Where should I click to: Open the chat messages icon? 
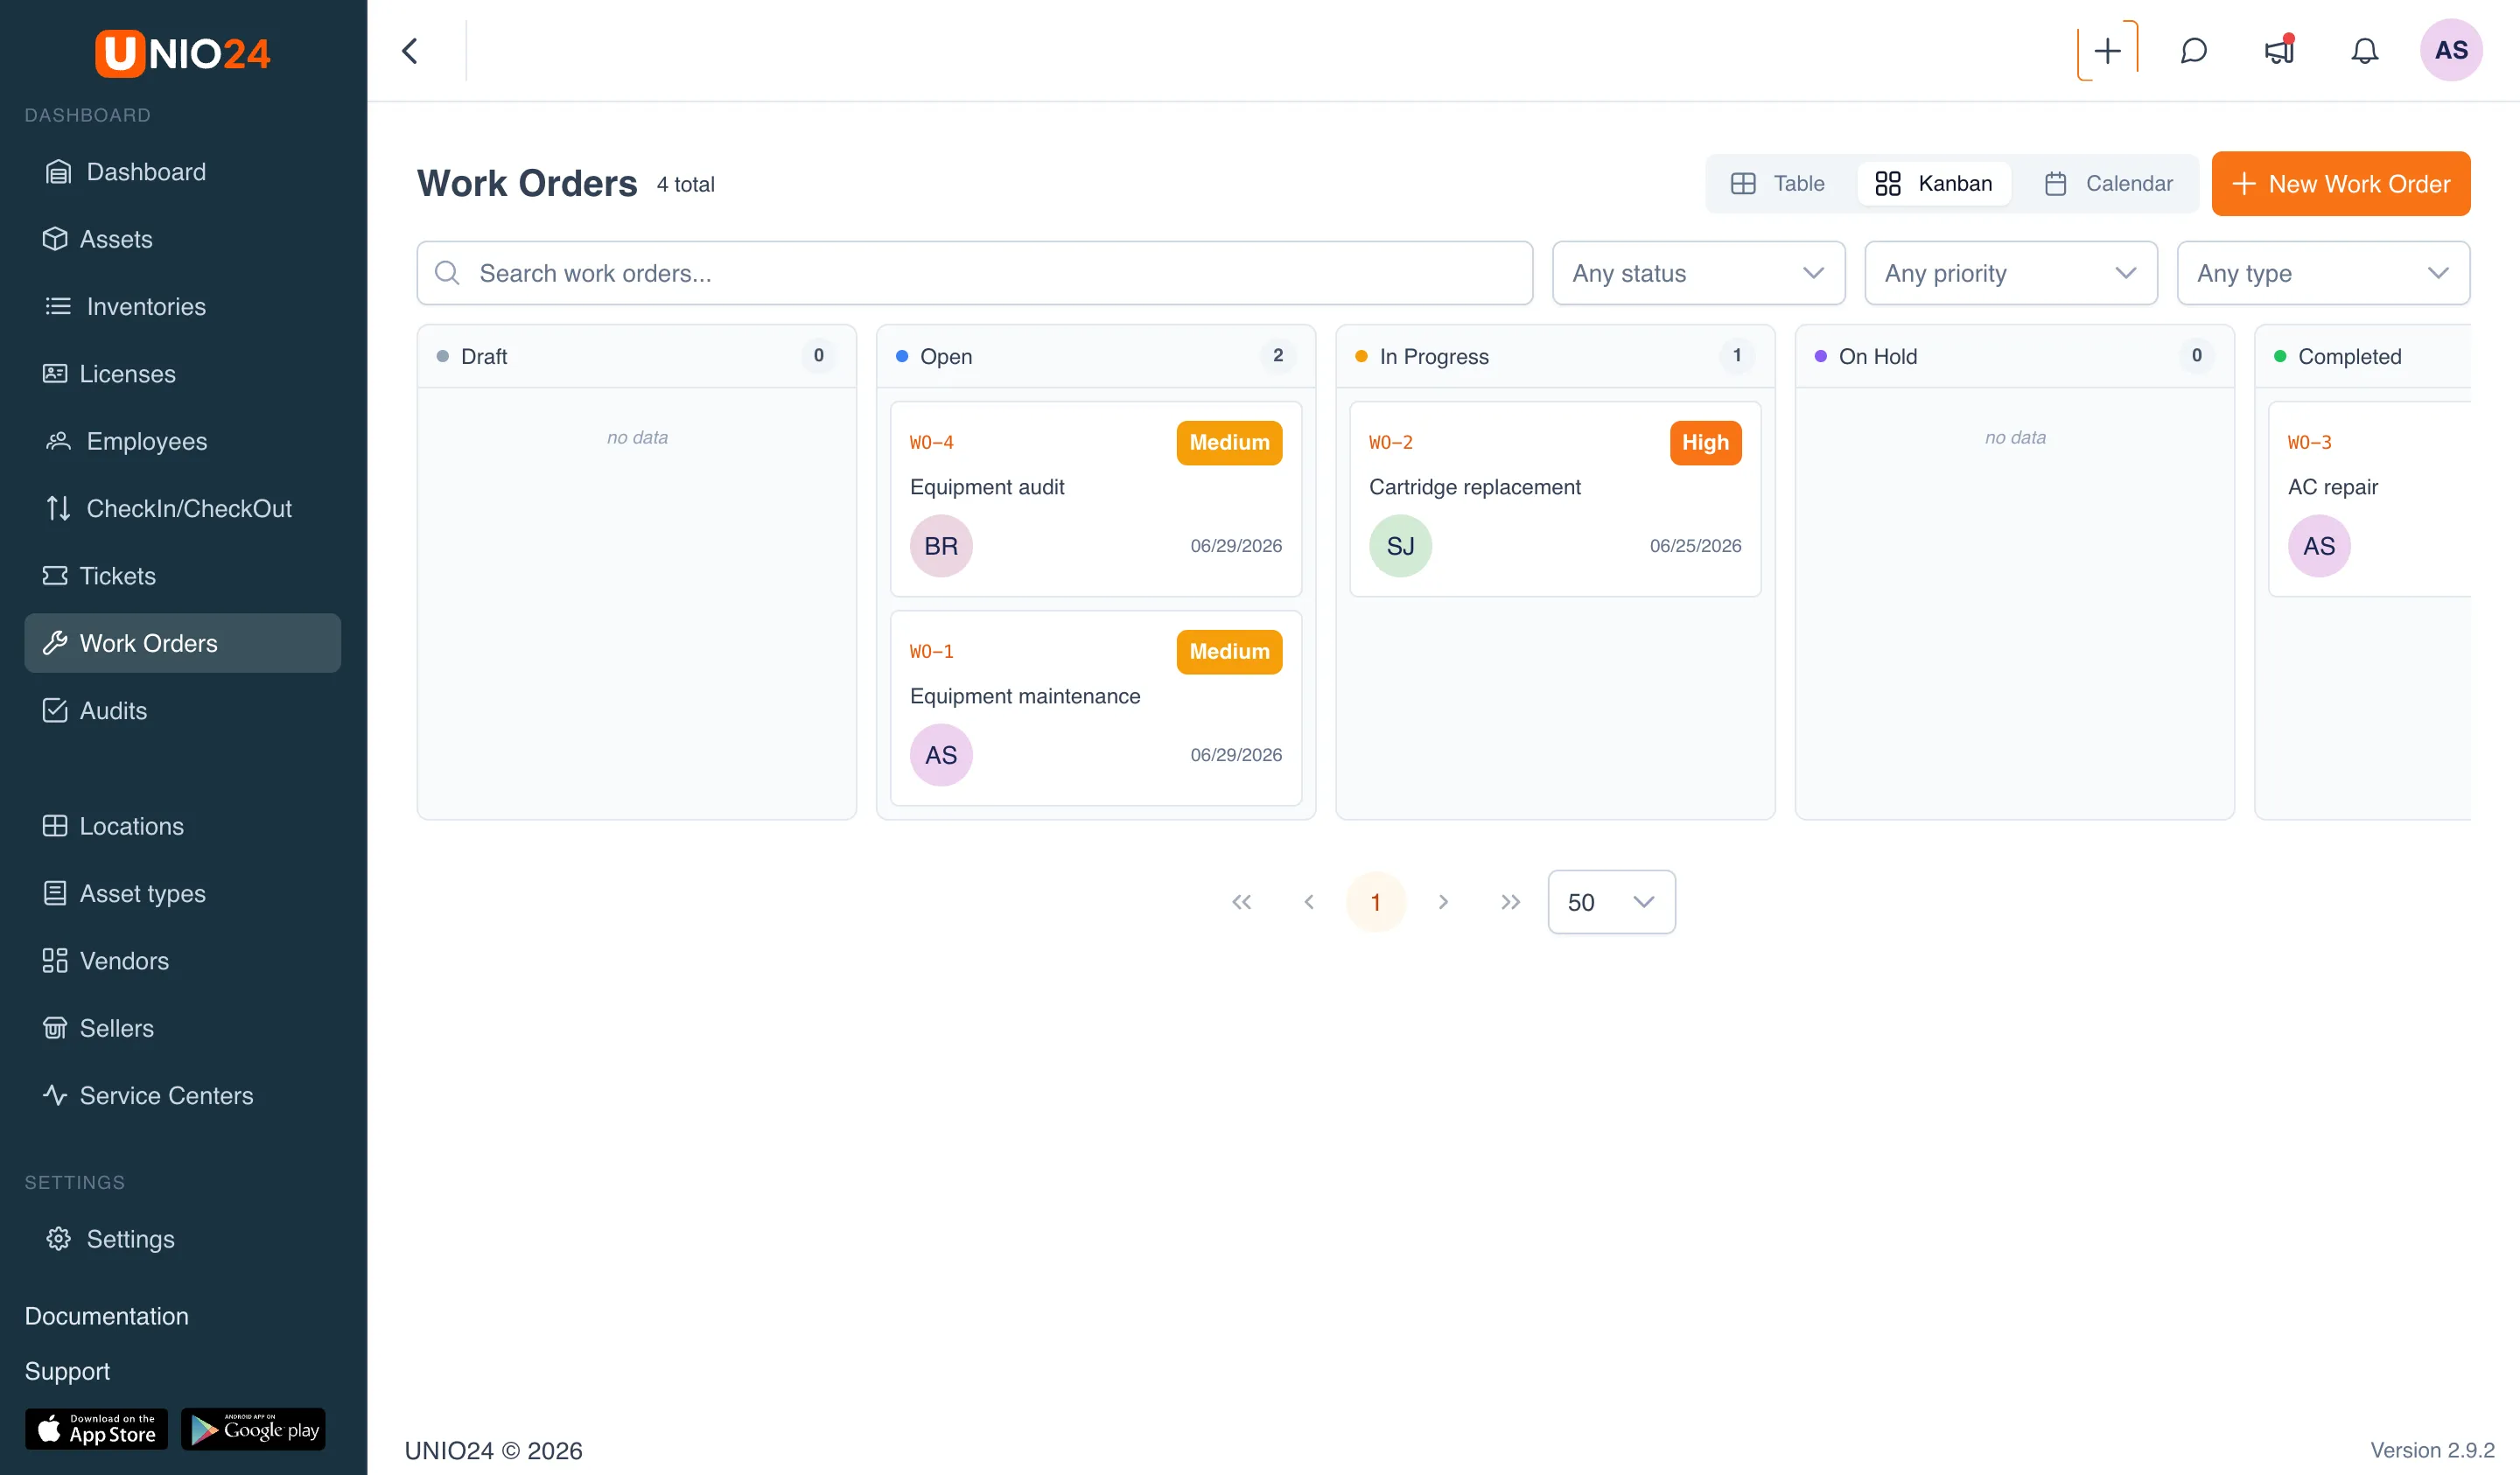(x=2193, y=51)
